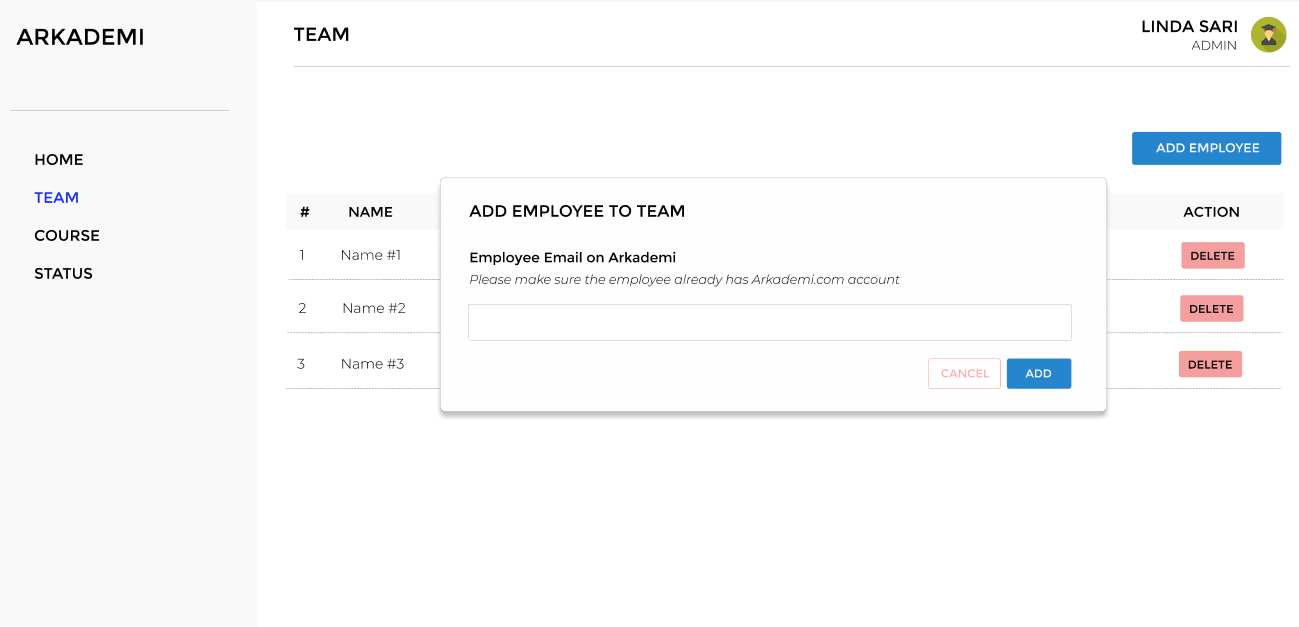This screenshot has height=627, width=1299.
Task: Delete the Name #2 row
Action: tap(1211, 309)
